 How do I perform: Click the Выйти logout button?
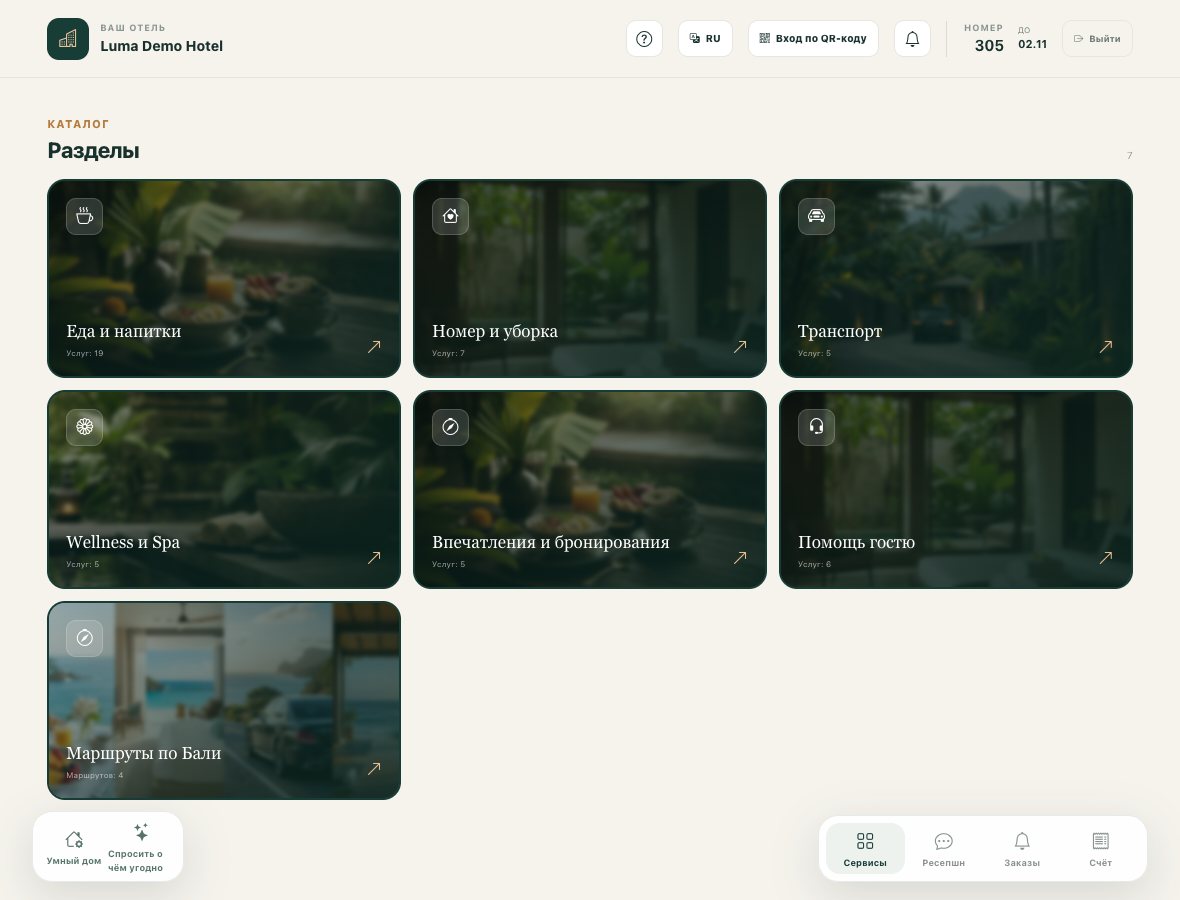[1096, 38]
